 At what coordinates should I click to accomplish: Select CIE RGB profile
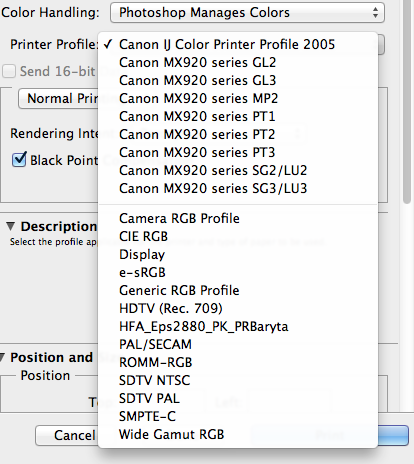238,236
